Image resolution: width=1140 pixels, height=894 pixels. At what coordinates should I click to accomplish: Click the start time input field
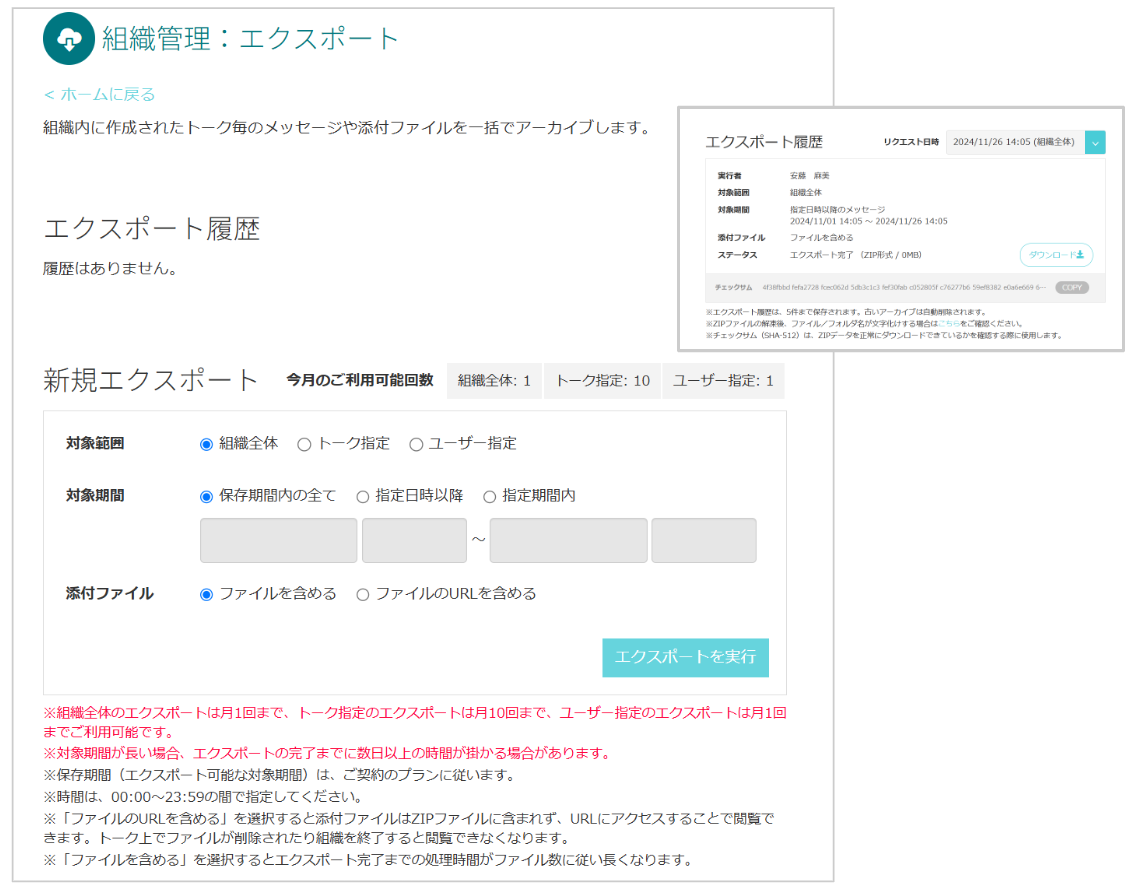pyautogui.click(x=414, y=540)
